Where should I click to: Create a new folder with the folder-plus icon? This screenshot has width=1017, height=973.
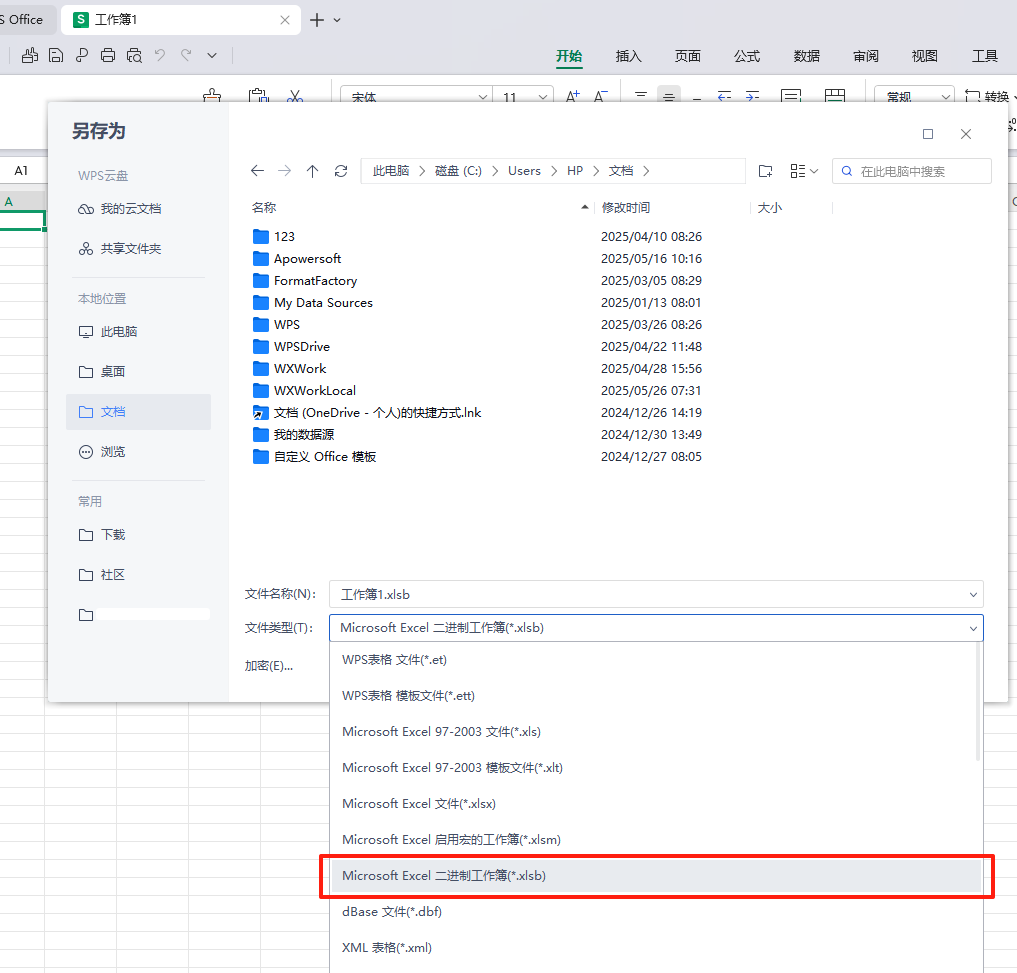pyautogui.click(x=765, y=171)
